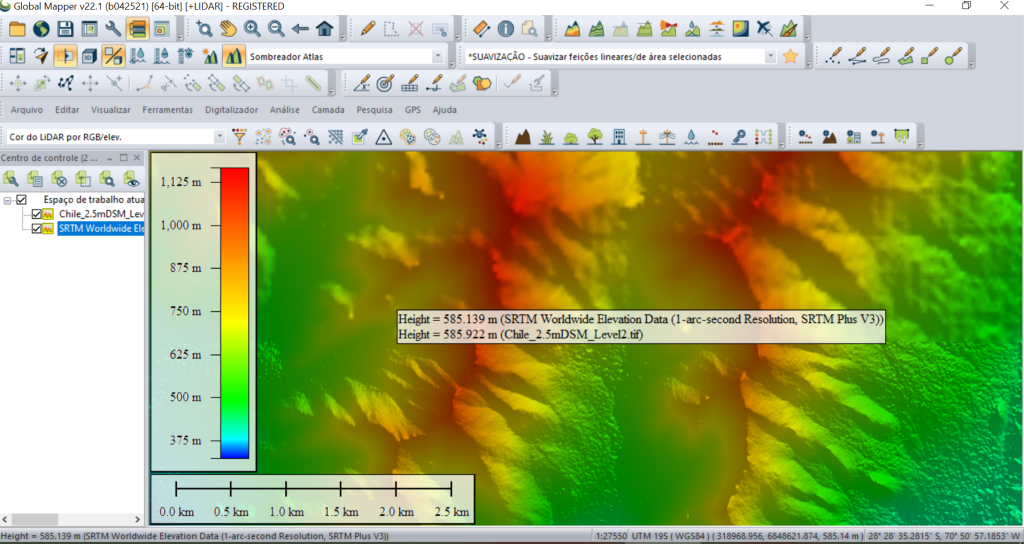Collapse the workspace tree node

pyautogui.click(x=7, y=200)
